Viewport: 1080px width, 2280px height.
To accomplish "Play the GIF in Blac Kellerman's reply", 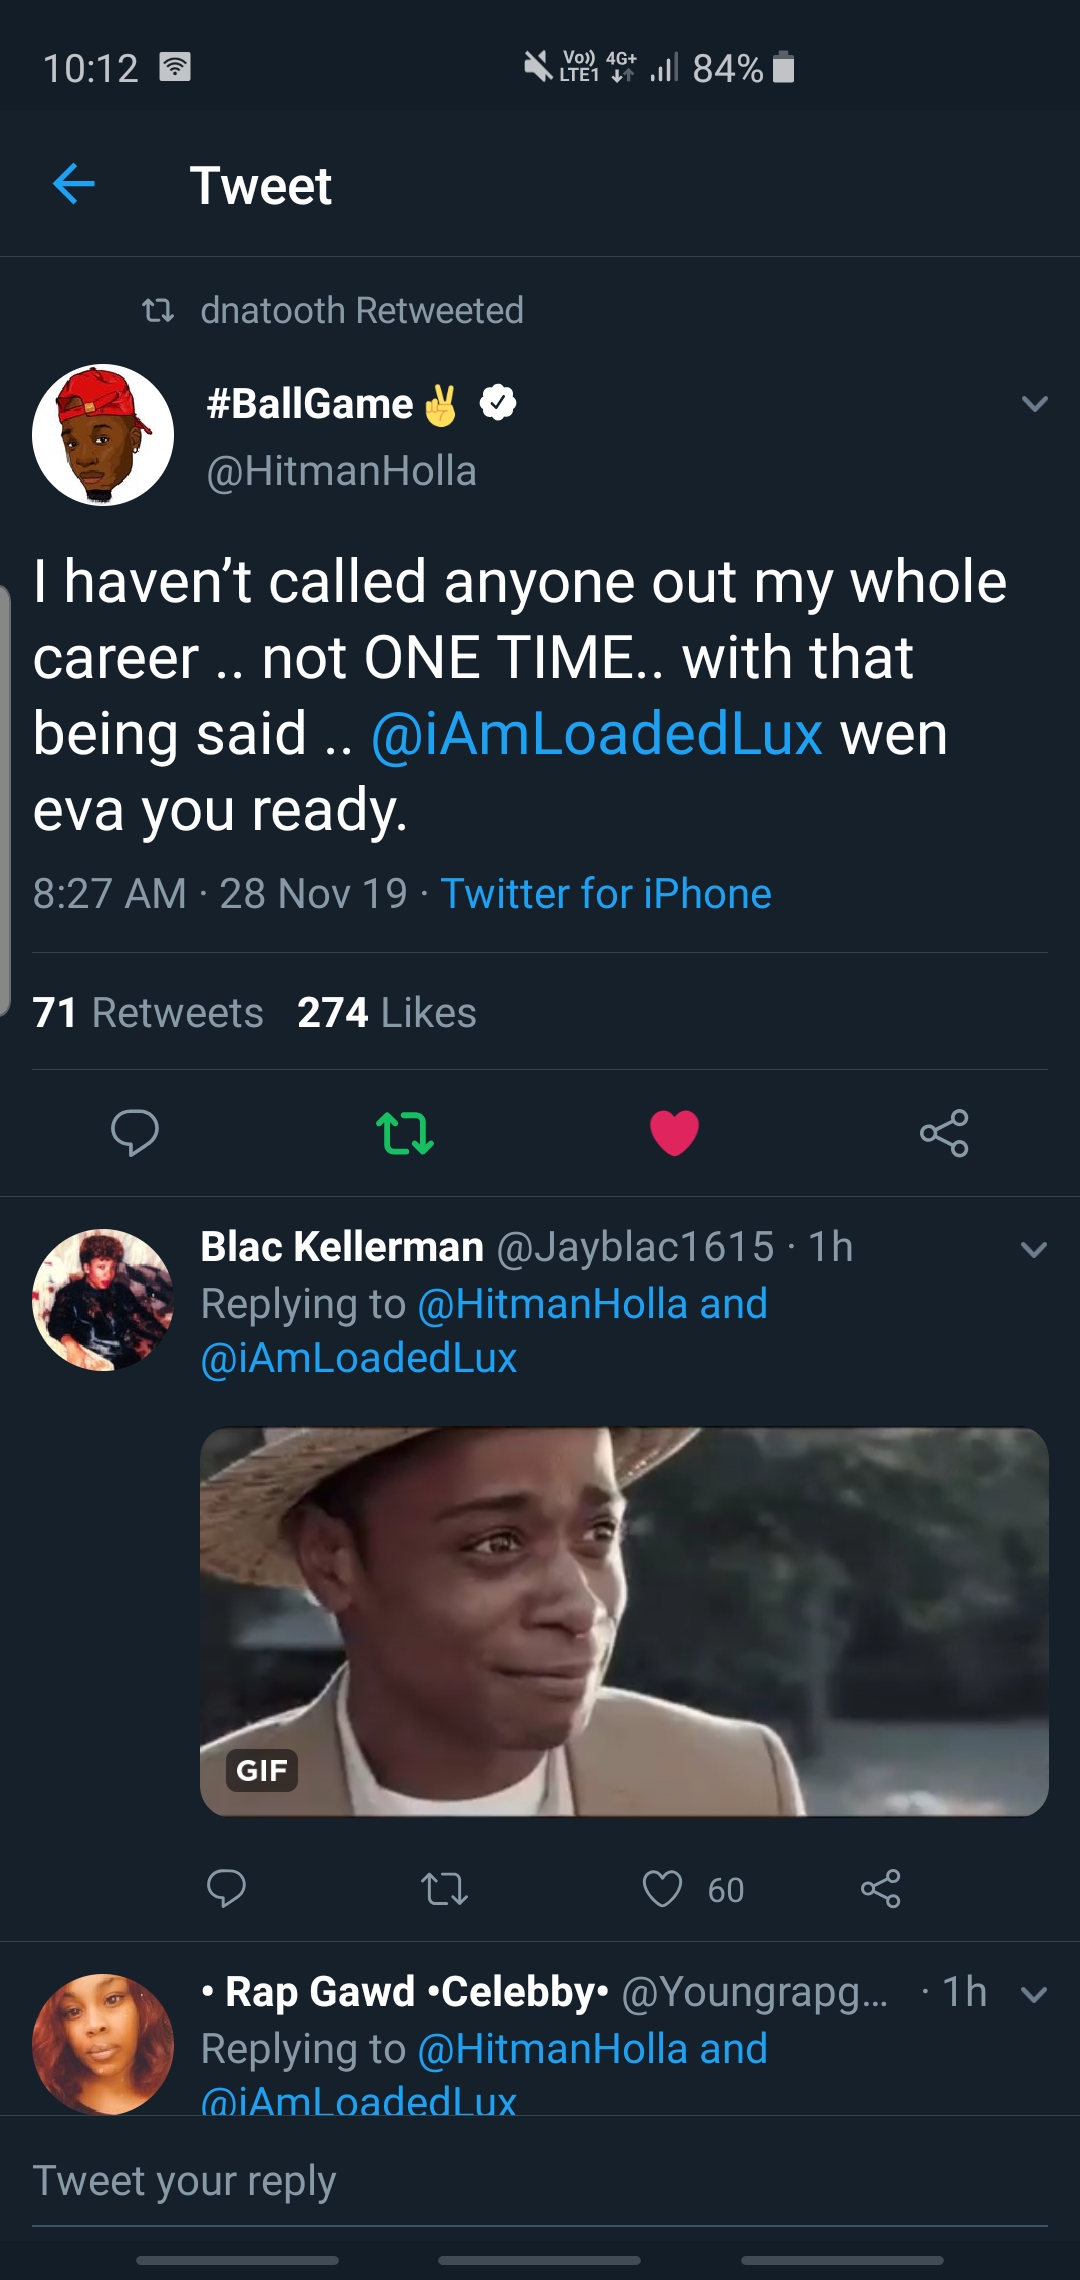I will pyautogui.click(x=624, y=1621).
